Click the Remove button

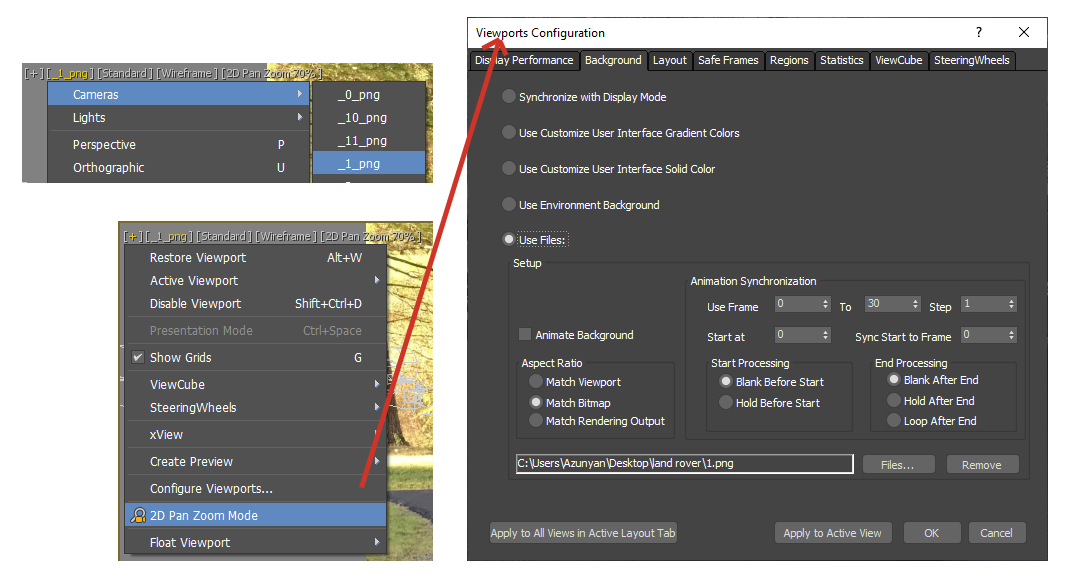(982, 464)
